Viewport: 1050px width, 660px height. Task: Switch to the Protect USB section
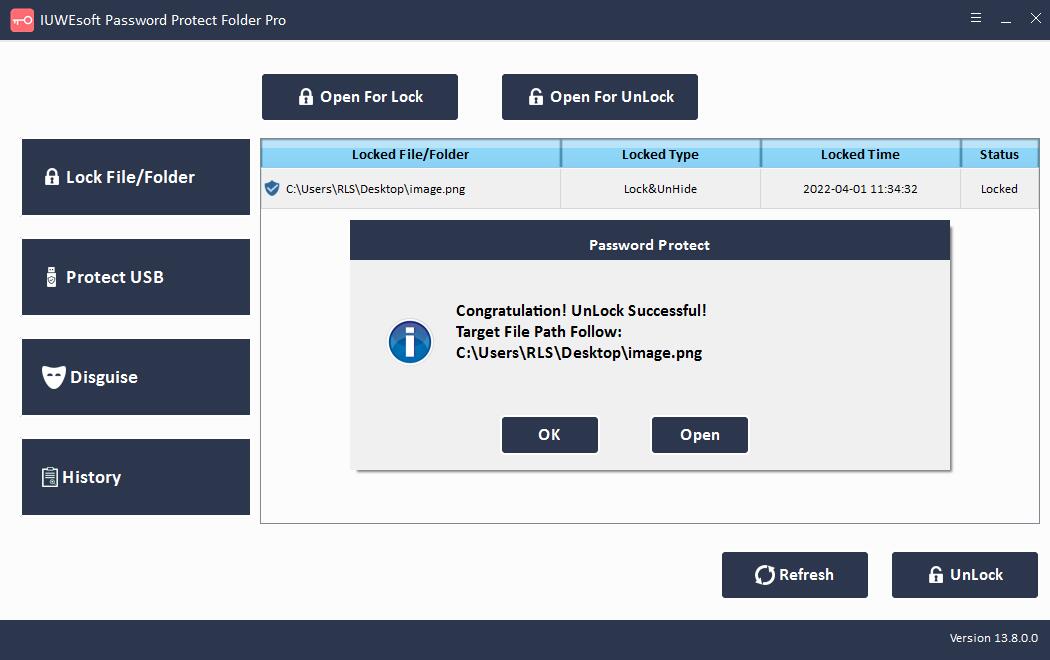pyautogui.click(x=136, y=277)
